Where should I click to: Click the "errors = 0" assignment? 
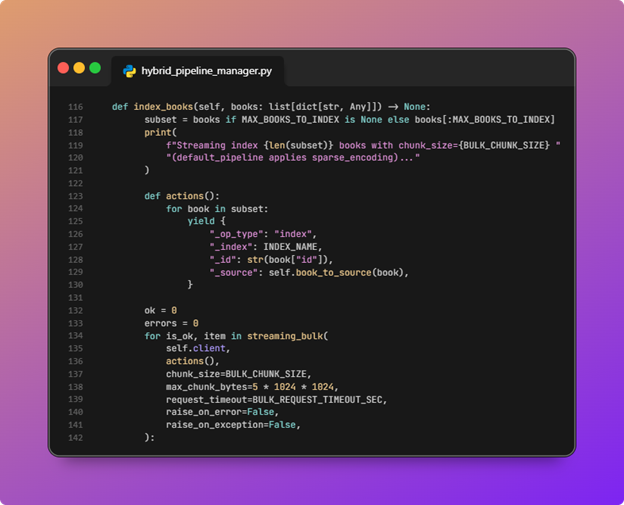pyautogui.click(x=172, y=323)
